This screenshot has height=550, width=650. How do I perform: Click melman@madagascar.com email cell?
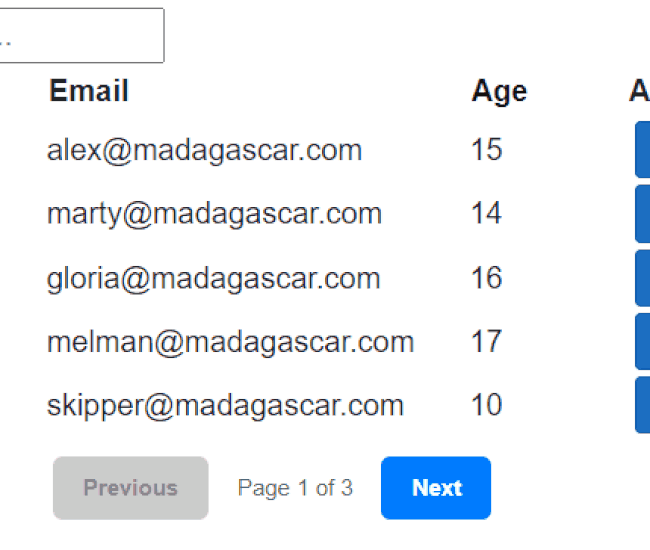coord(230,342)
